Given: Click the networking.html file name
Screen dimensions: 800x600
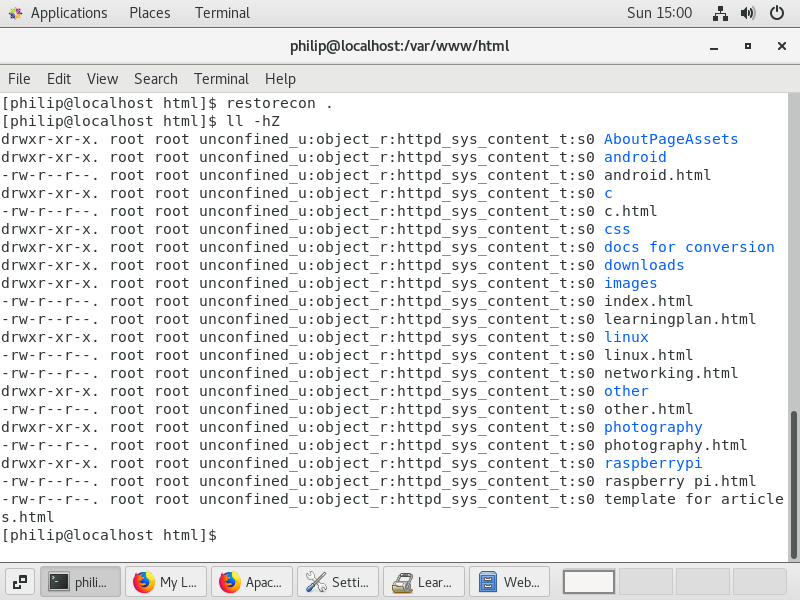Looking at the screenshot, I should (x=671, y=373).
